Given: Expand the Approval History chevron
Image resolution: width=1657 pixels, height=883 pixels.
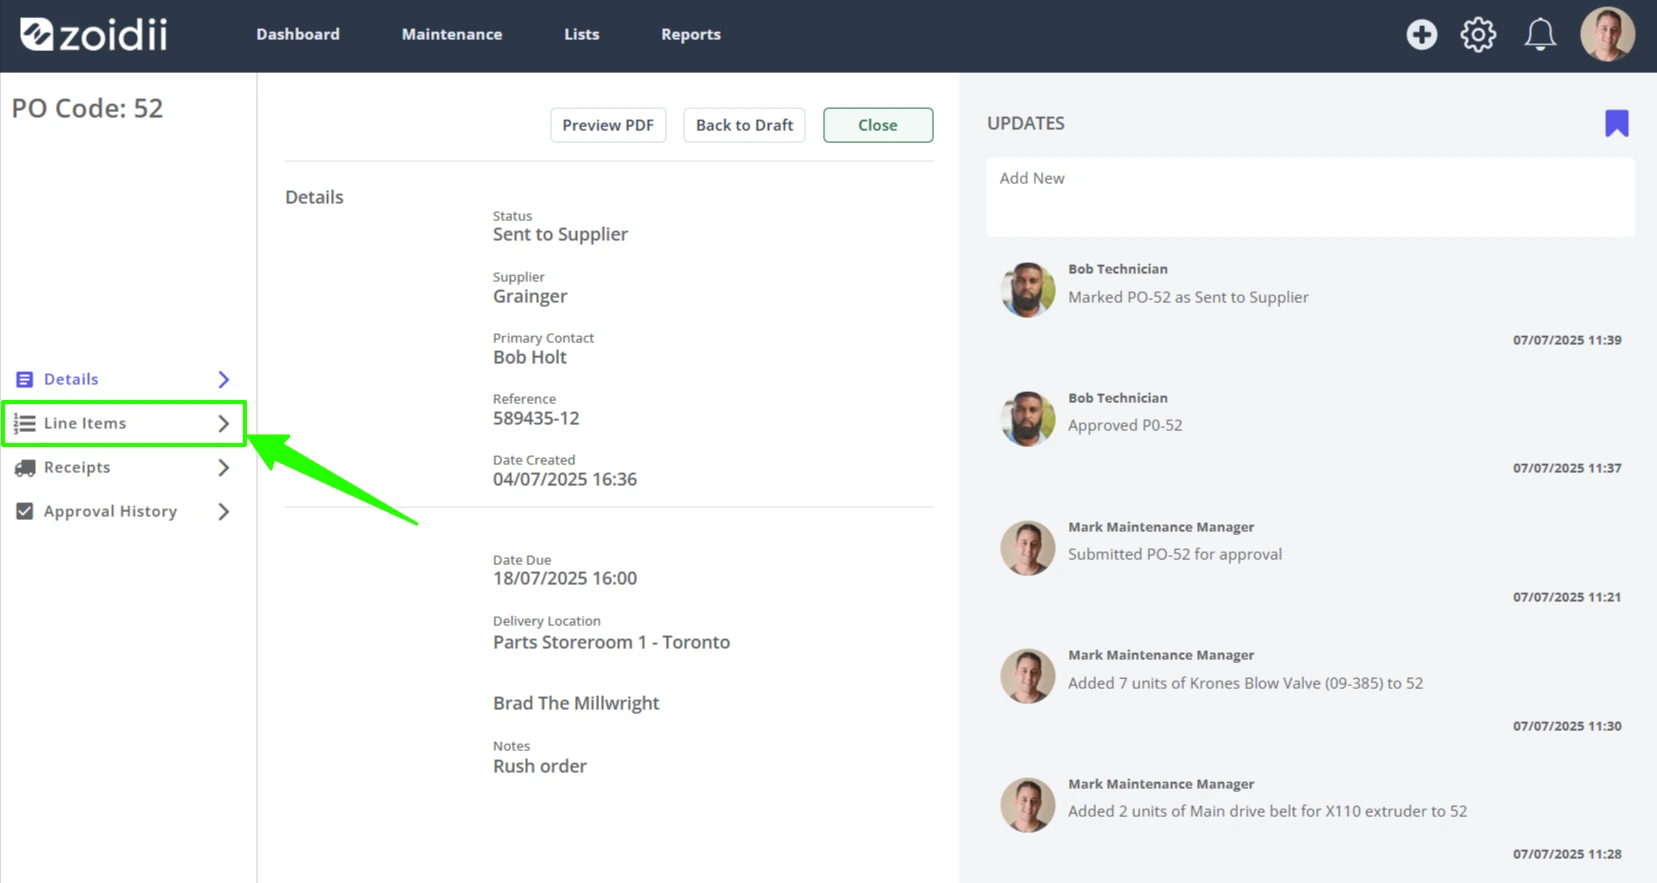Looking at the screenshot, I should tap(224, 511).
